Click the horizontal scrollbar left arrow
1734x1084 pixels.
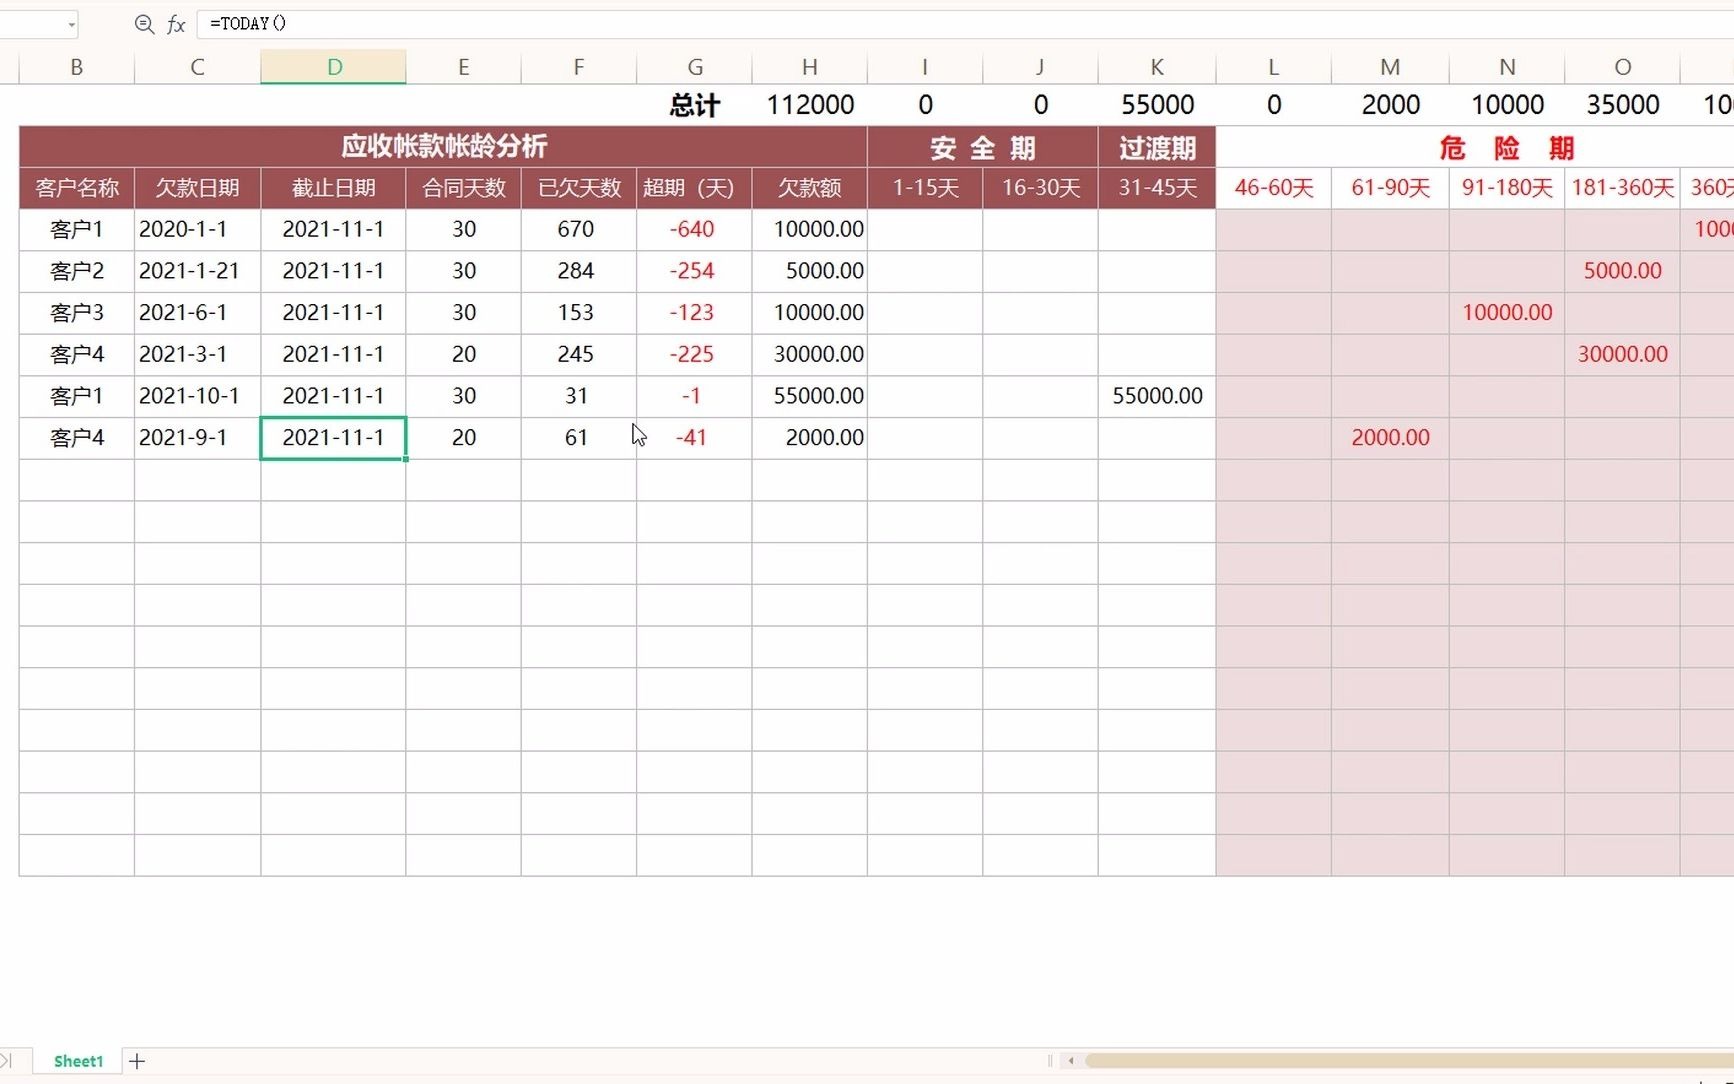[x=1071, y=1060]
